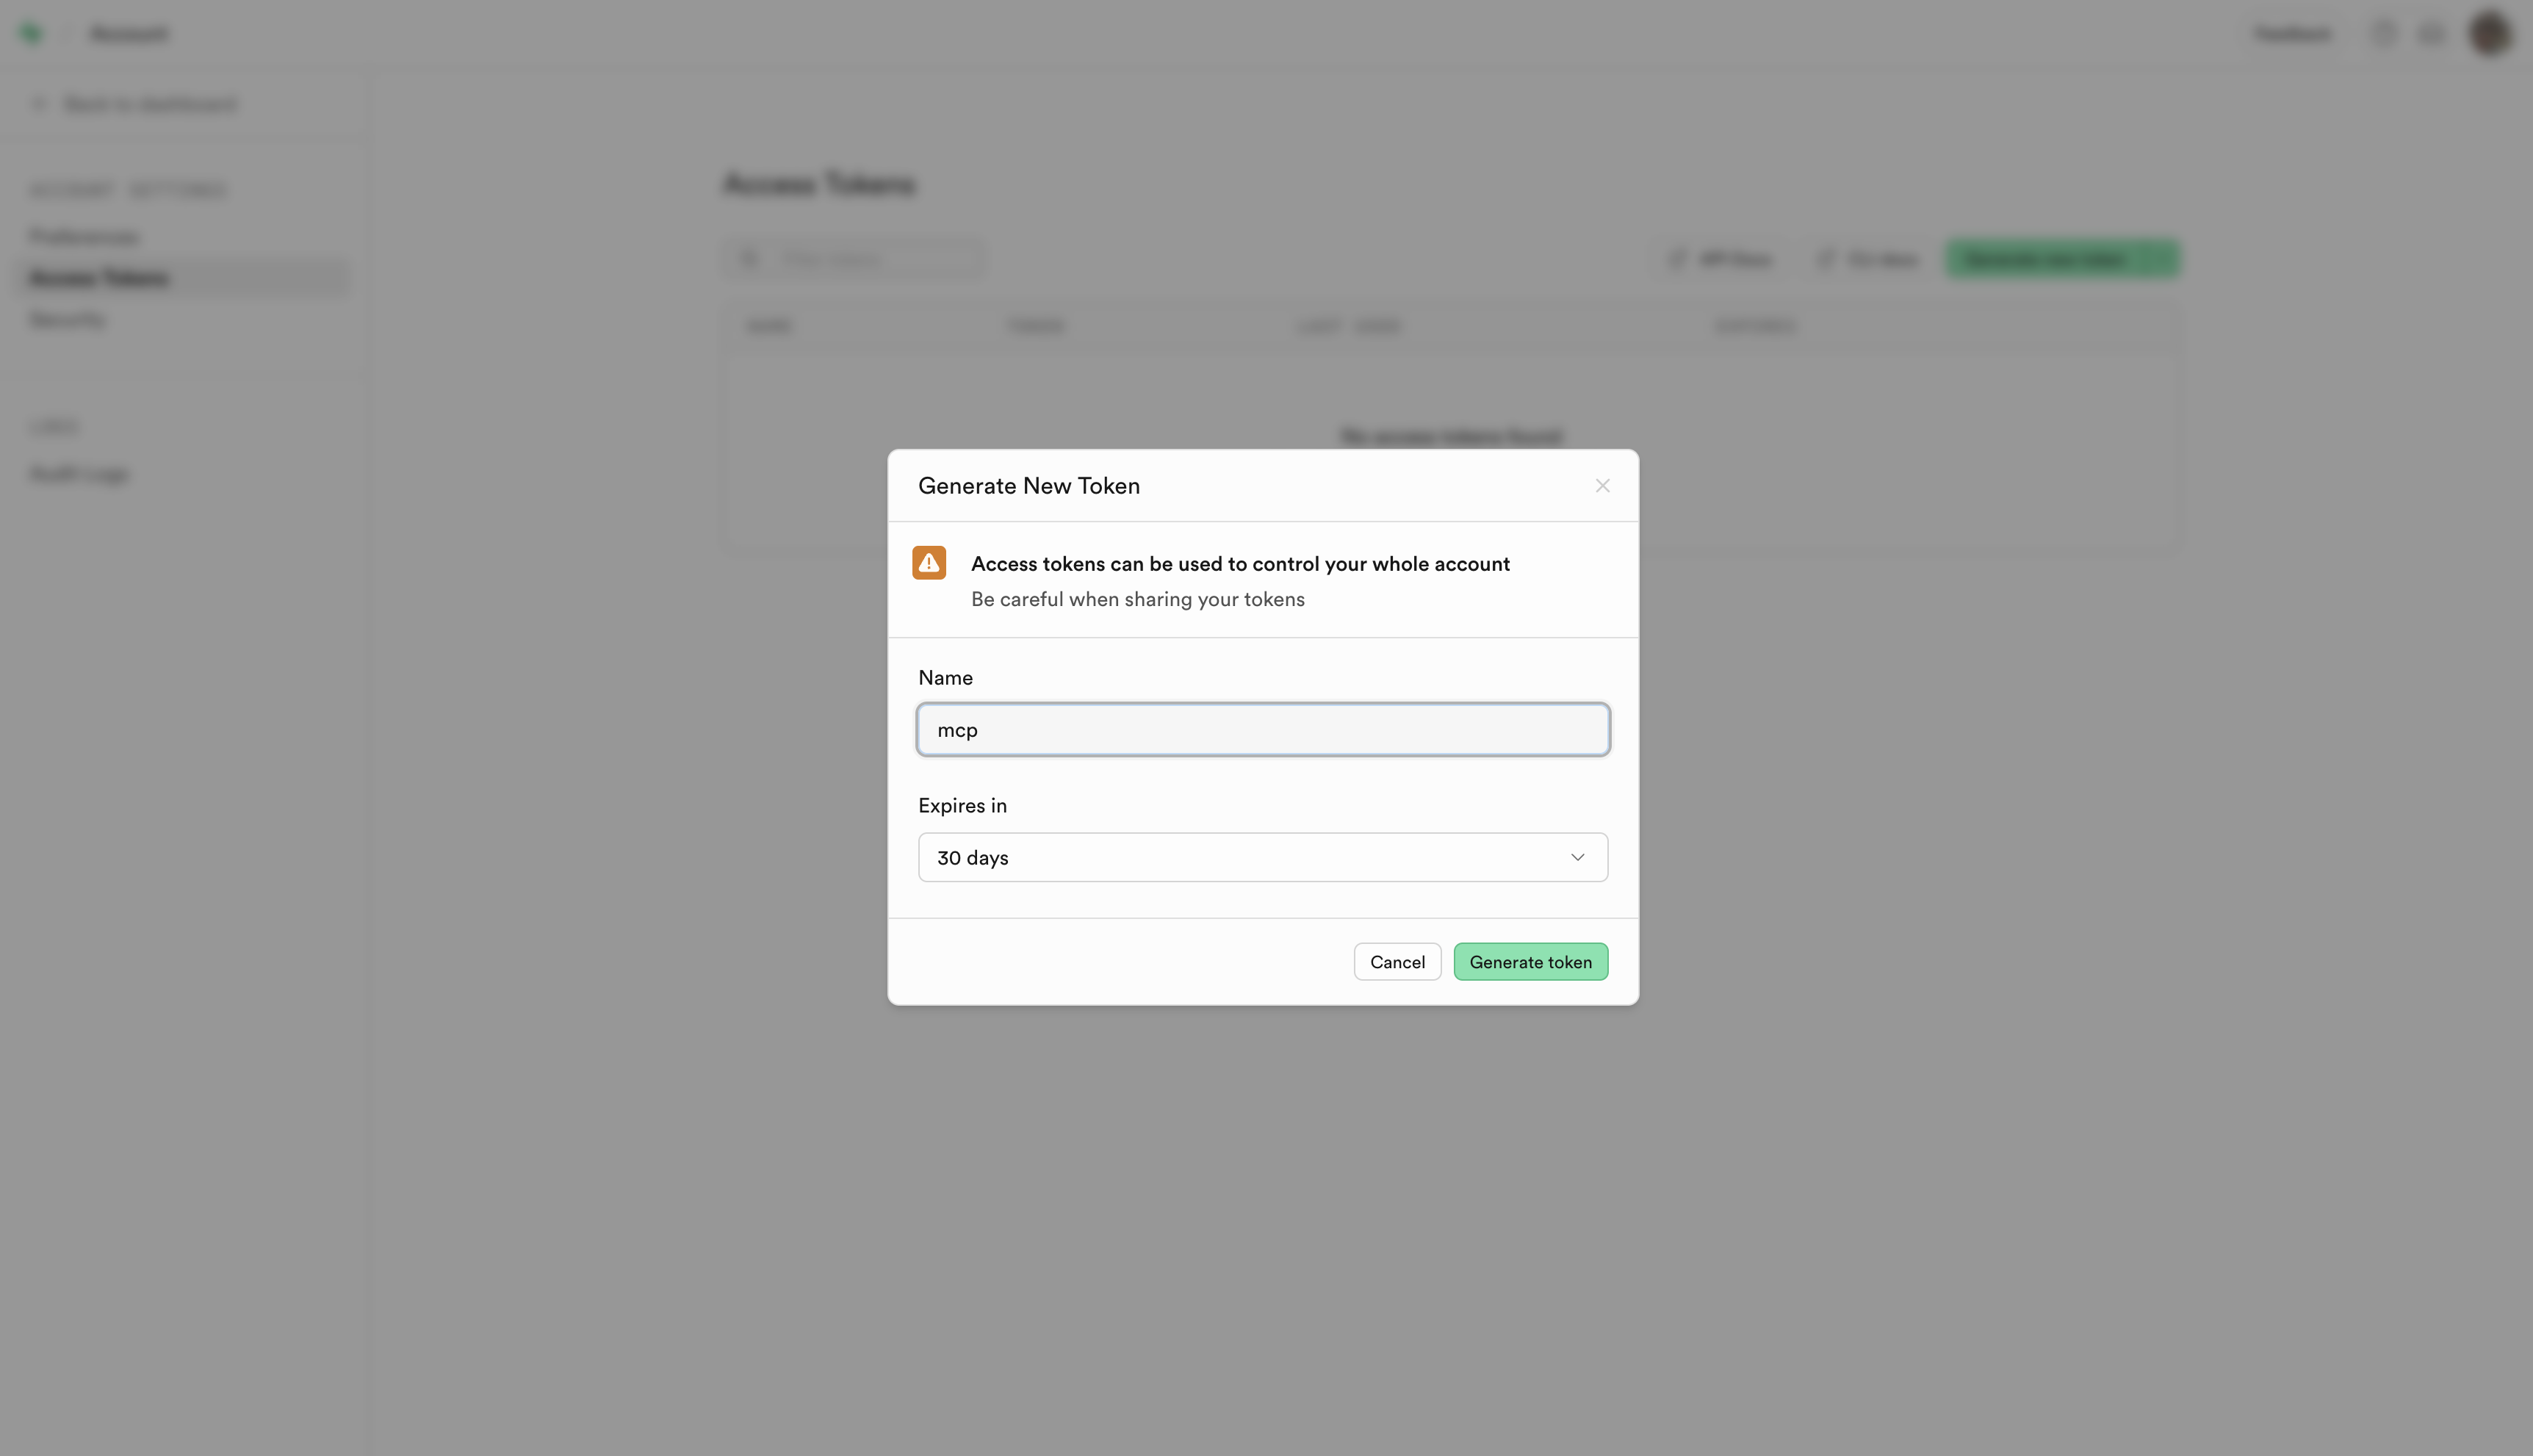Click the settings icon next to the avatar

tap(2432, 32)
